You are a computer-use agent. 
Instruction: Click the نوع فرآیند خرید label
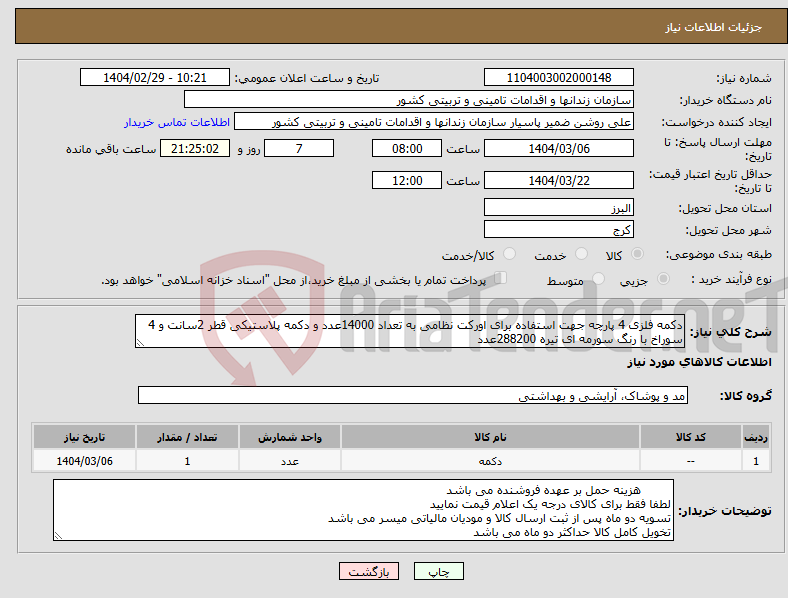click(732, 279)
